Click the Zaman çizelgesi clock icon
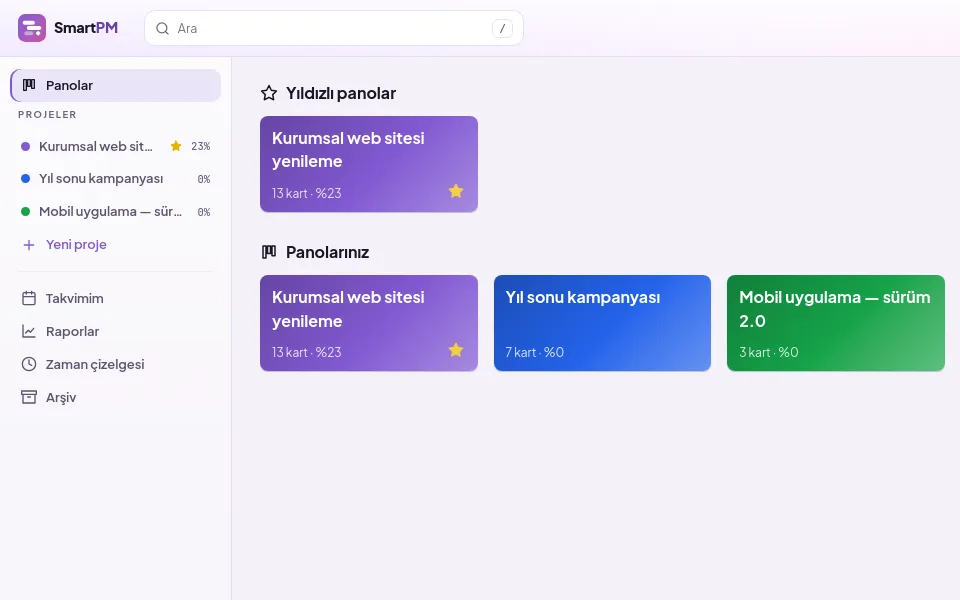960x600 pixels. (x=29, y=364)
